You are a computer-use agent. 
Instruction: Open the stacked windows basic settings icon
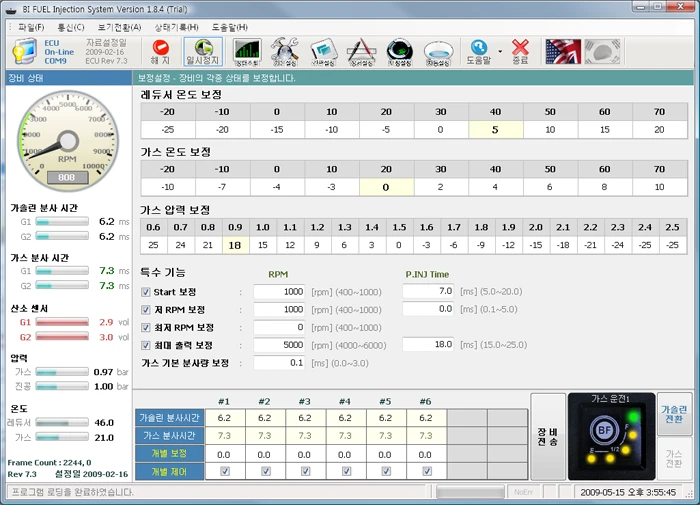tap(324, 52)
